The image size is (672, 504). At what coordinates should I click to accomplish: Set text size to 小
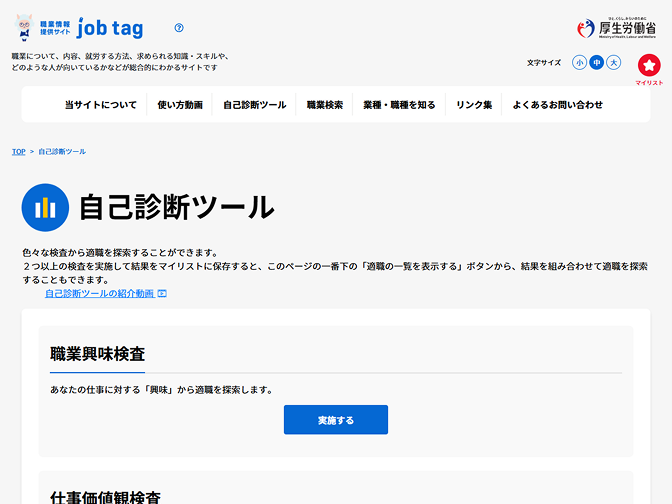579,63
